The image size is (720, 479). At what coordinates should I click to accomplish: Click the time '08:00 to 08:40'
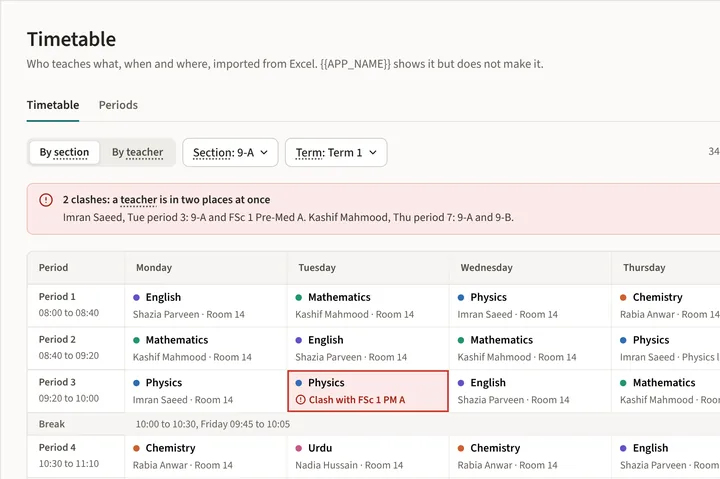coord(68,313)
